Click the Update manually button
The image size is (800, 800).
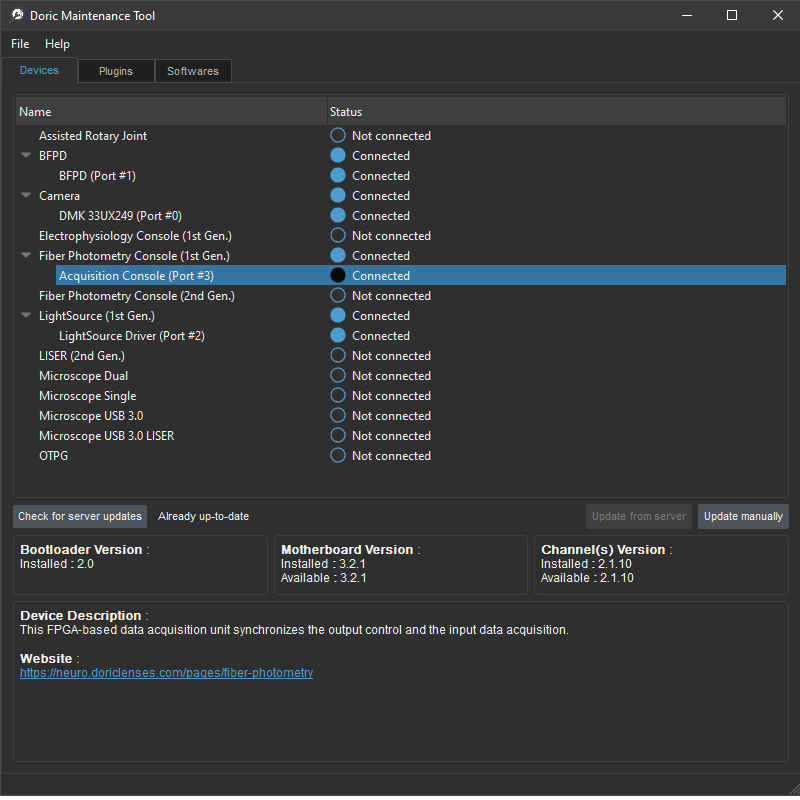point(742,516)
